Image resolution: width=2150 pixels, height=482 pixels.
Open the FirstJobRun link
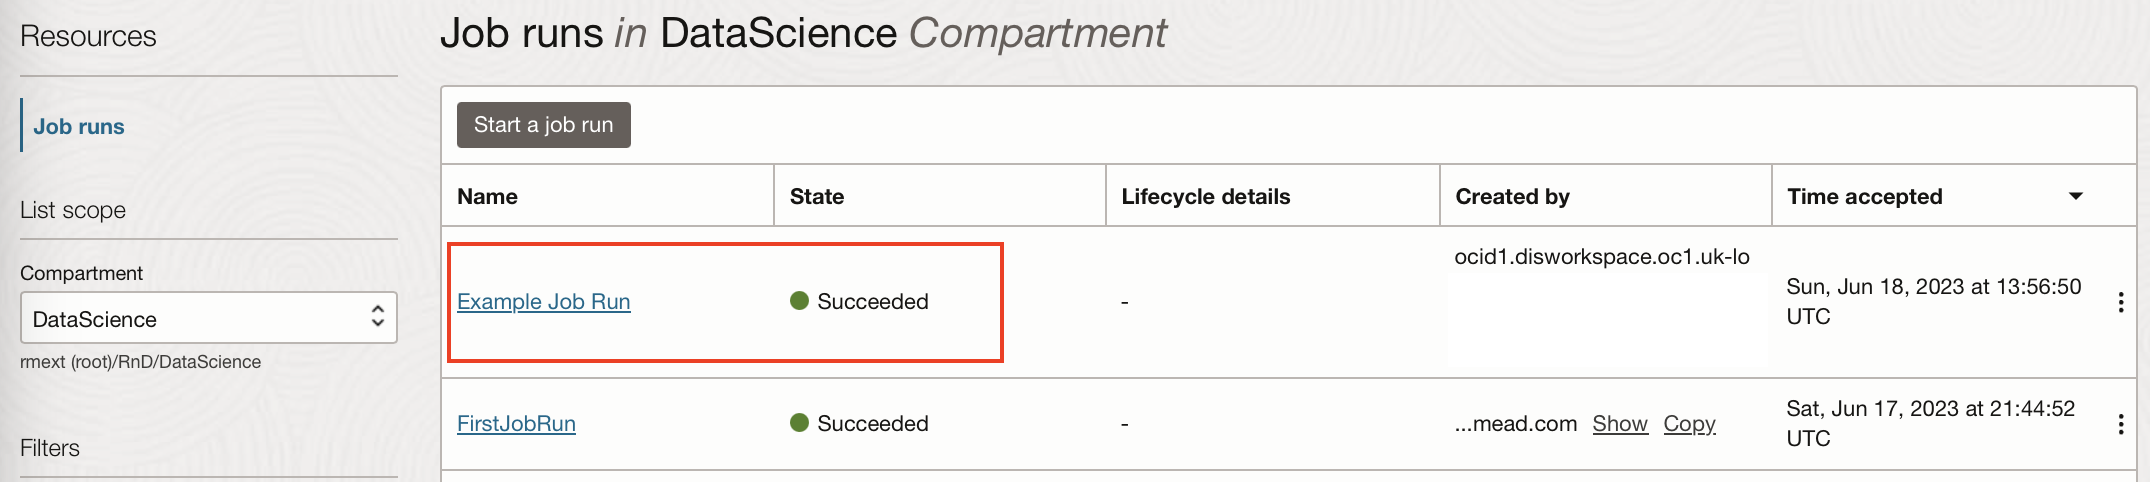point(516,423)
